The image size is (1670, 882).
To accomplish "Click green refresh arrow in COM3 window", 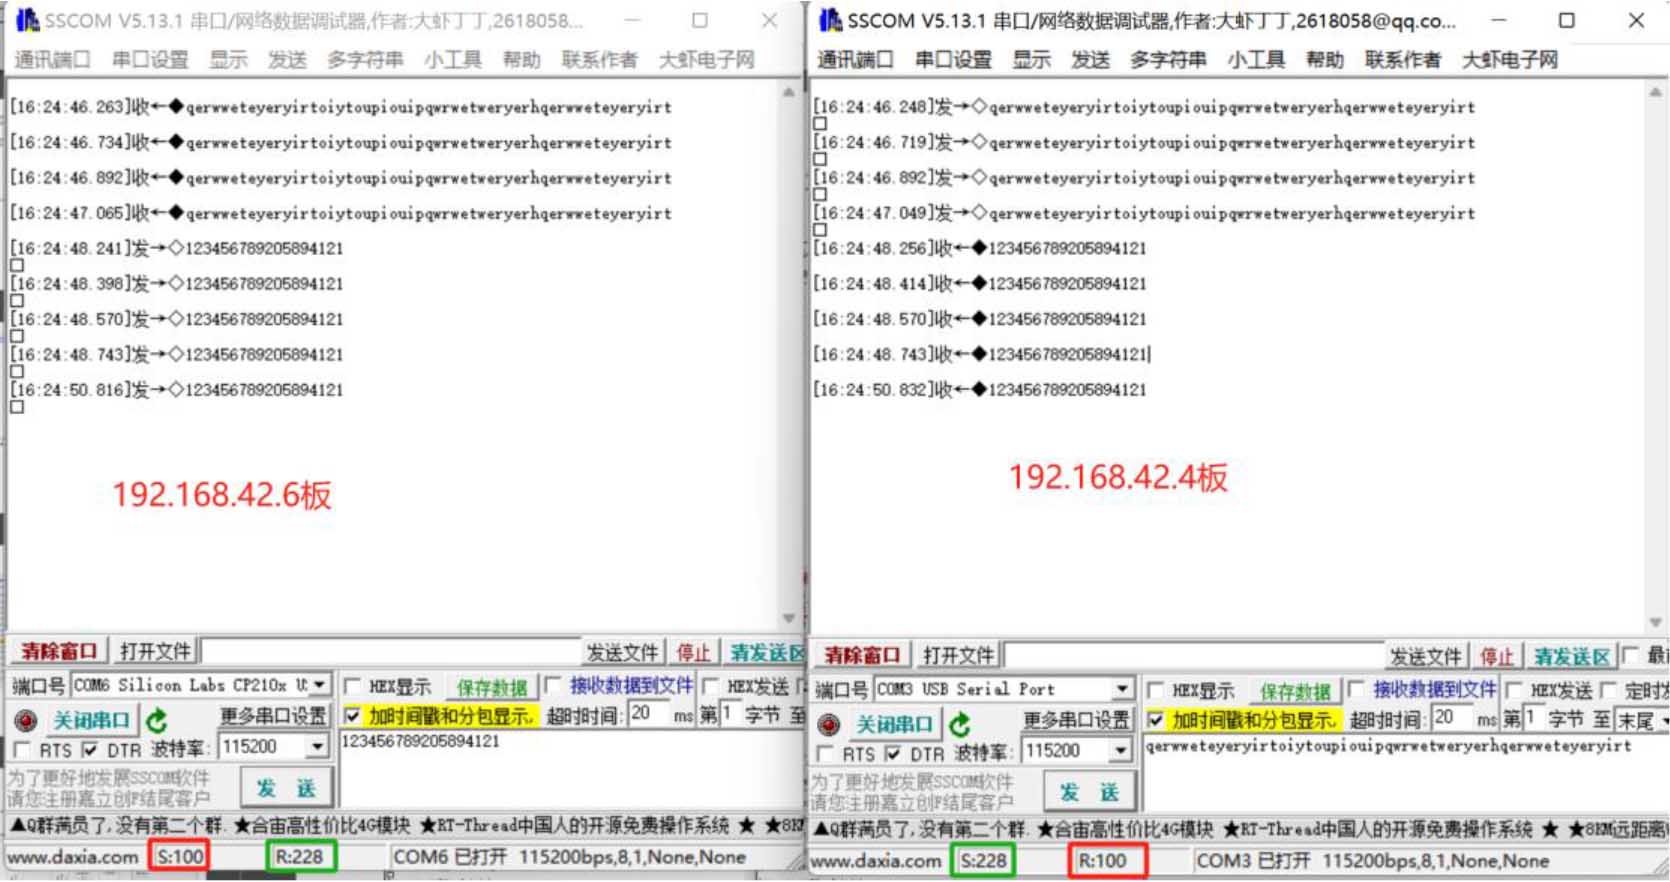I will coord(960,724).
